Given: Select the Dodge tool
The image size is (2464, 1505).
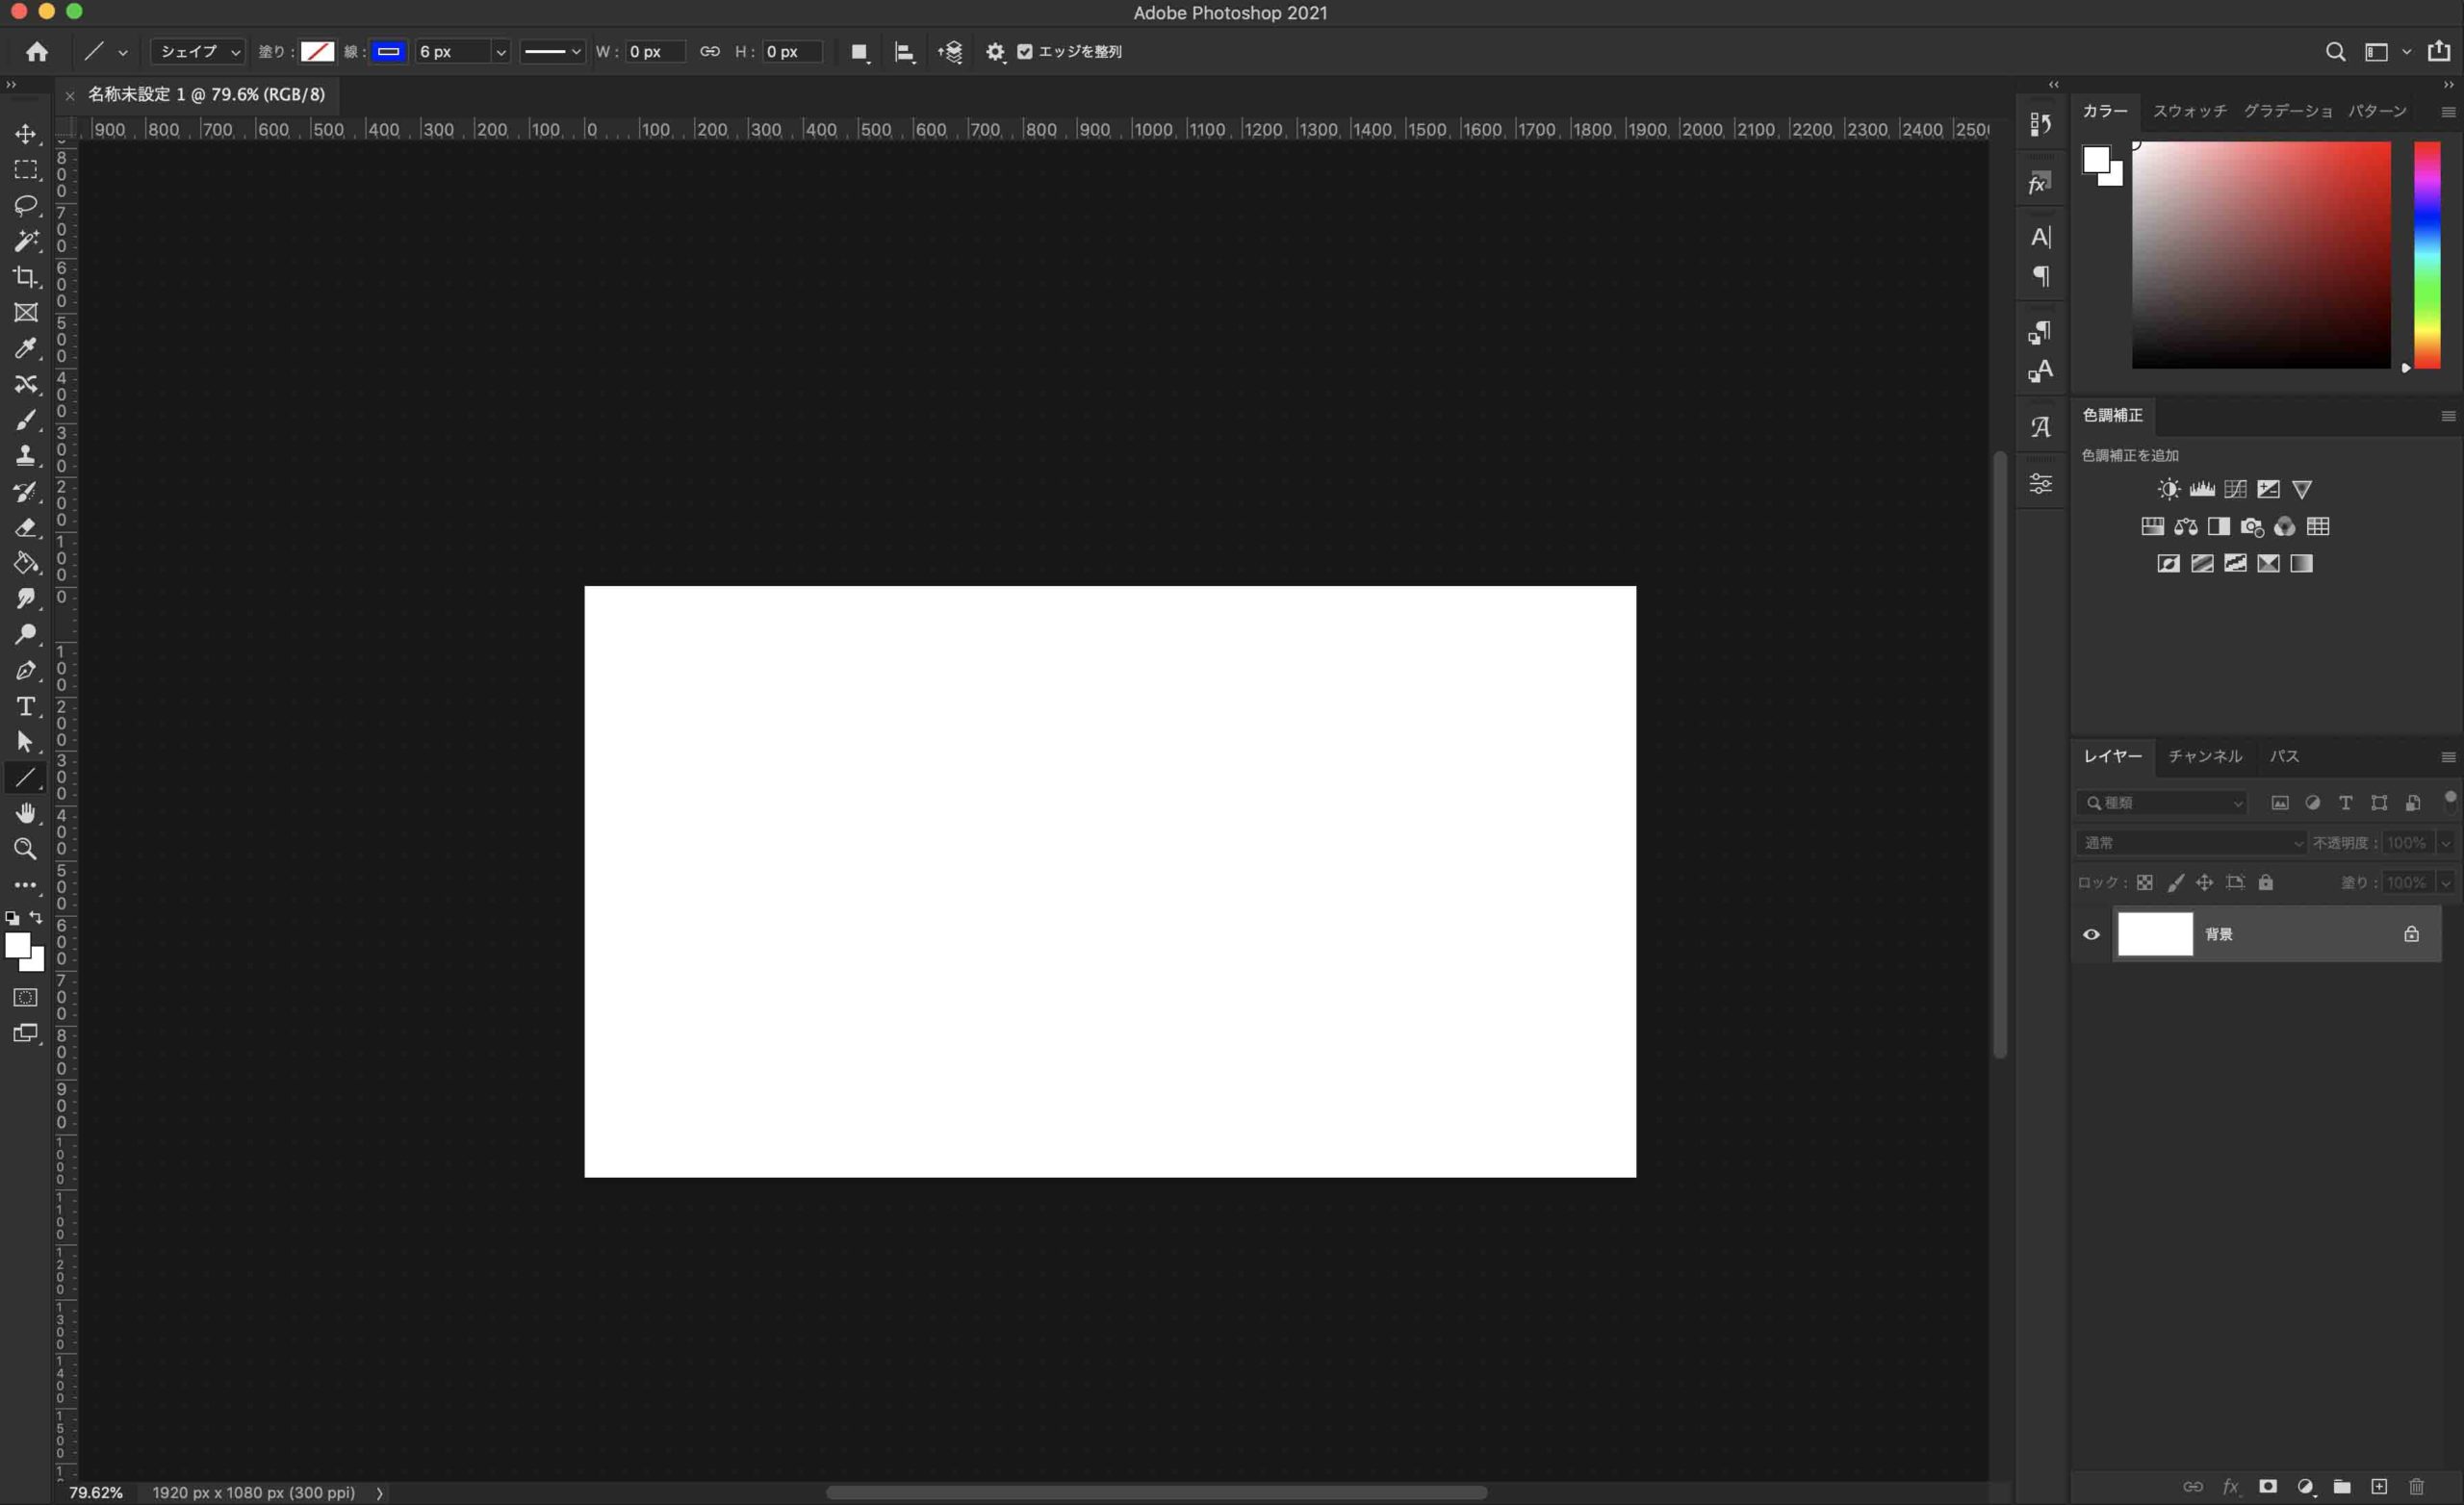Looking at the screenshot, I should point(26,634).
